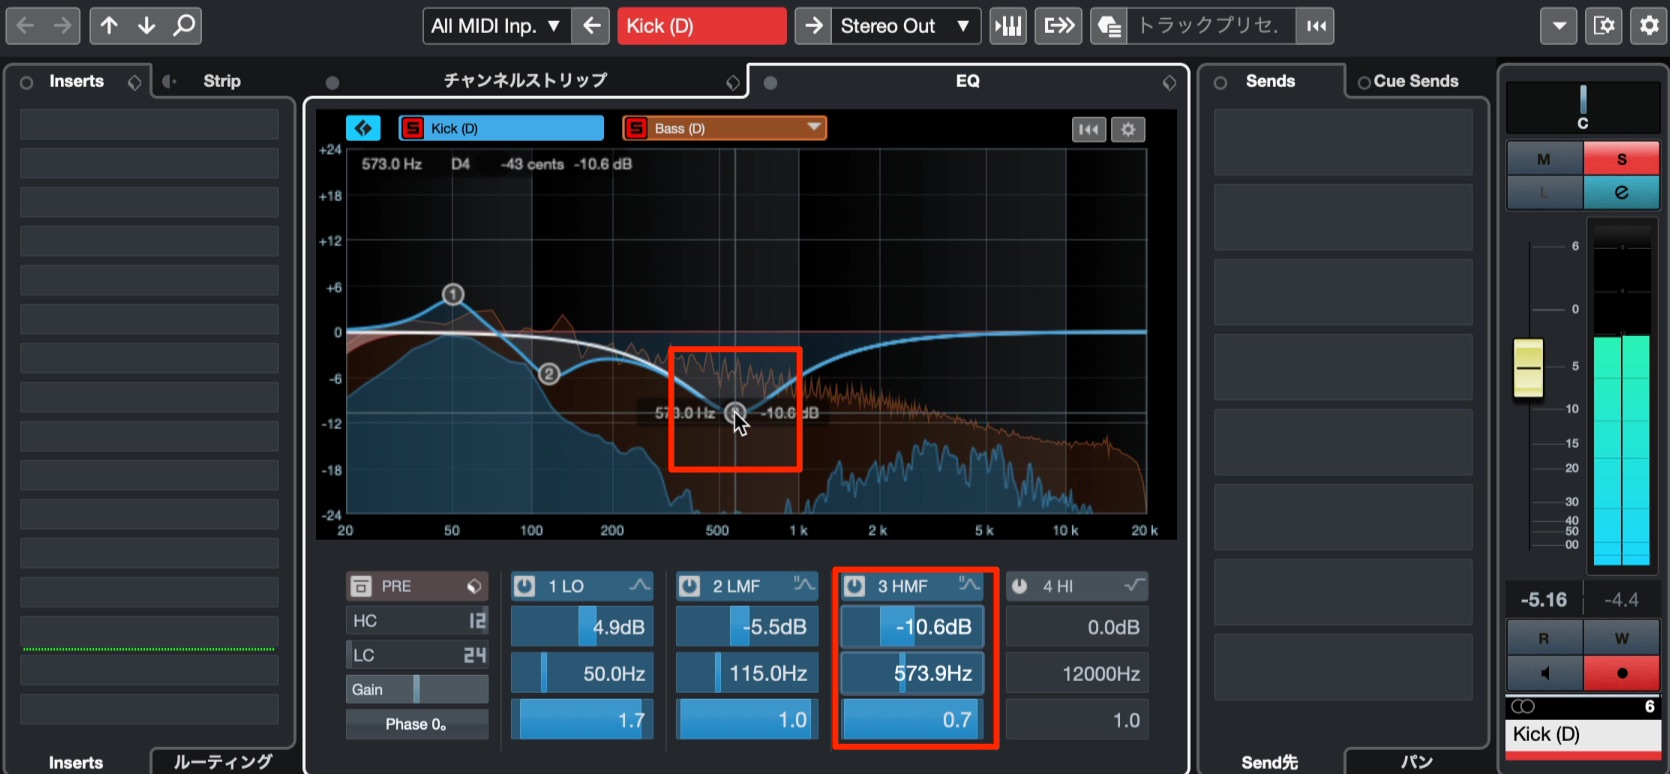Select the EQ tab

point(967,81)
